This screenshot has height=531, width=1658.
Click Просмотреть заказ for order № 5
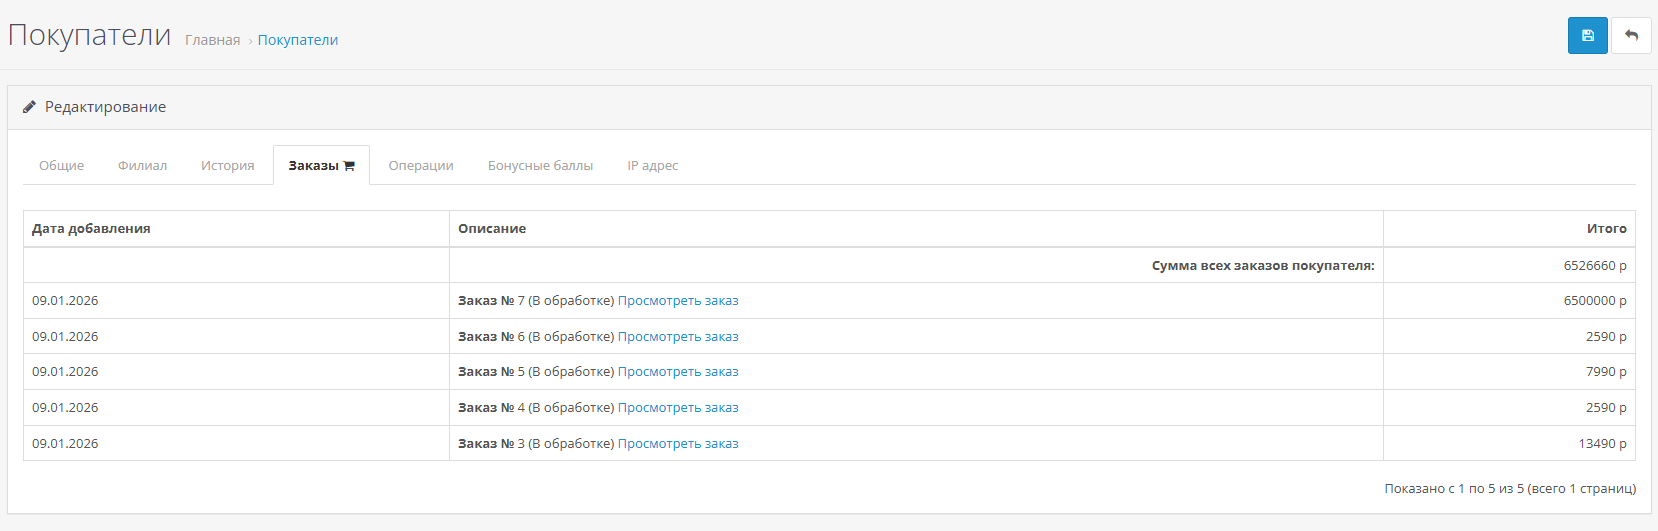point(678,372)
